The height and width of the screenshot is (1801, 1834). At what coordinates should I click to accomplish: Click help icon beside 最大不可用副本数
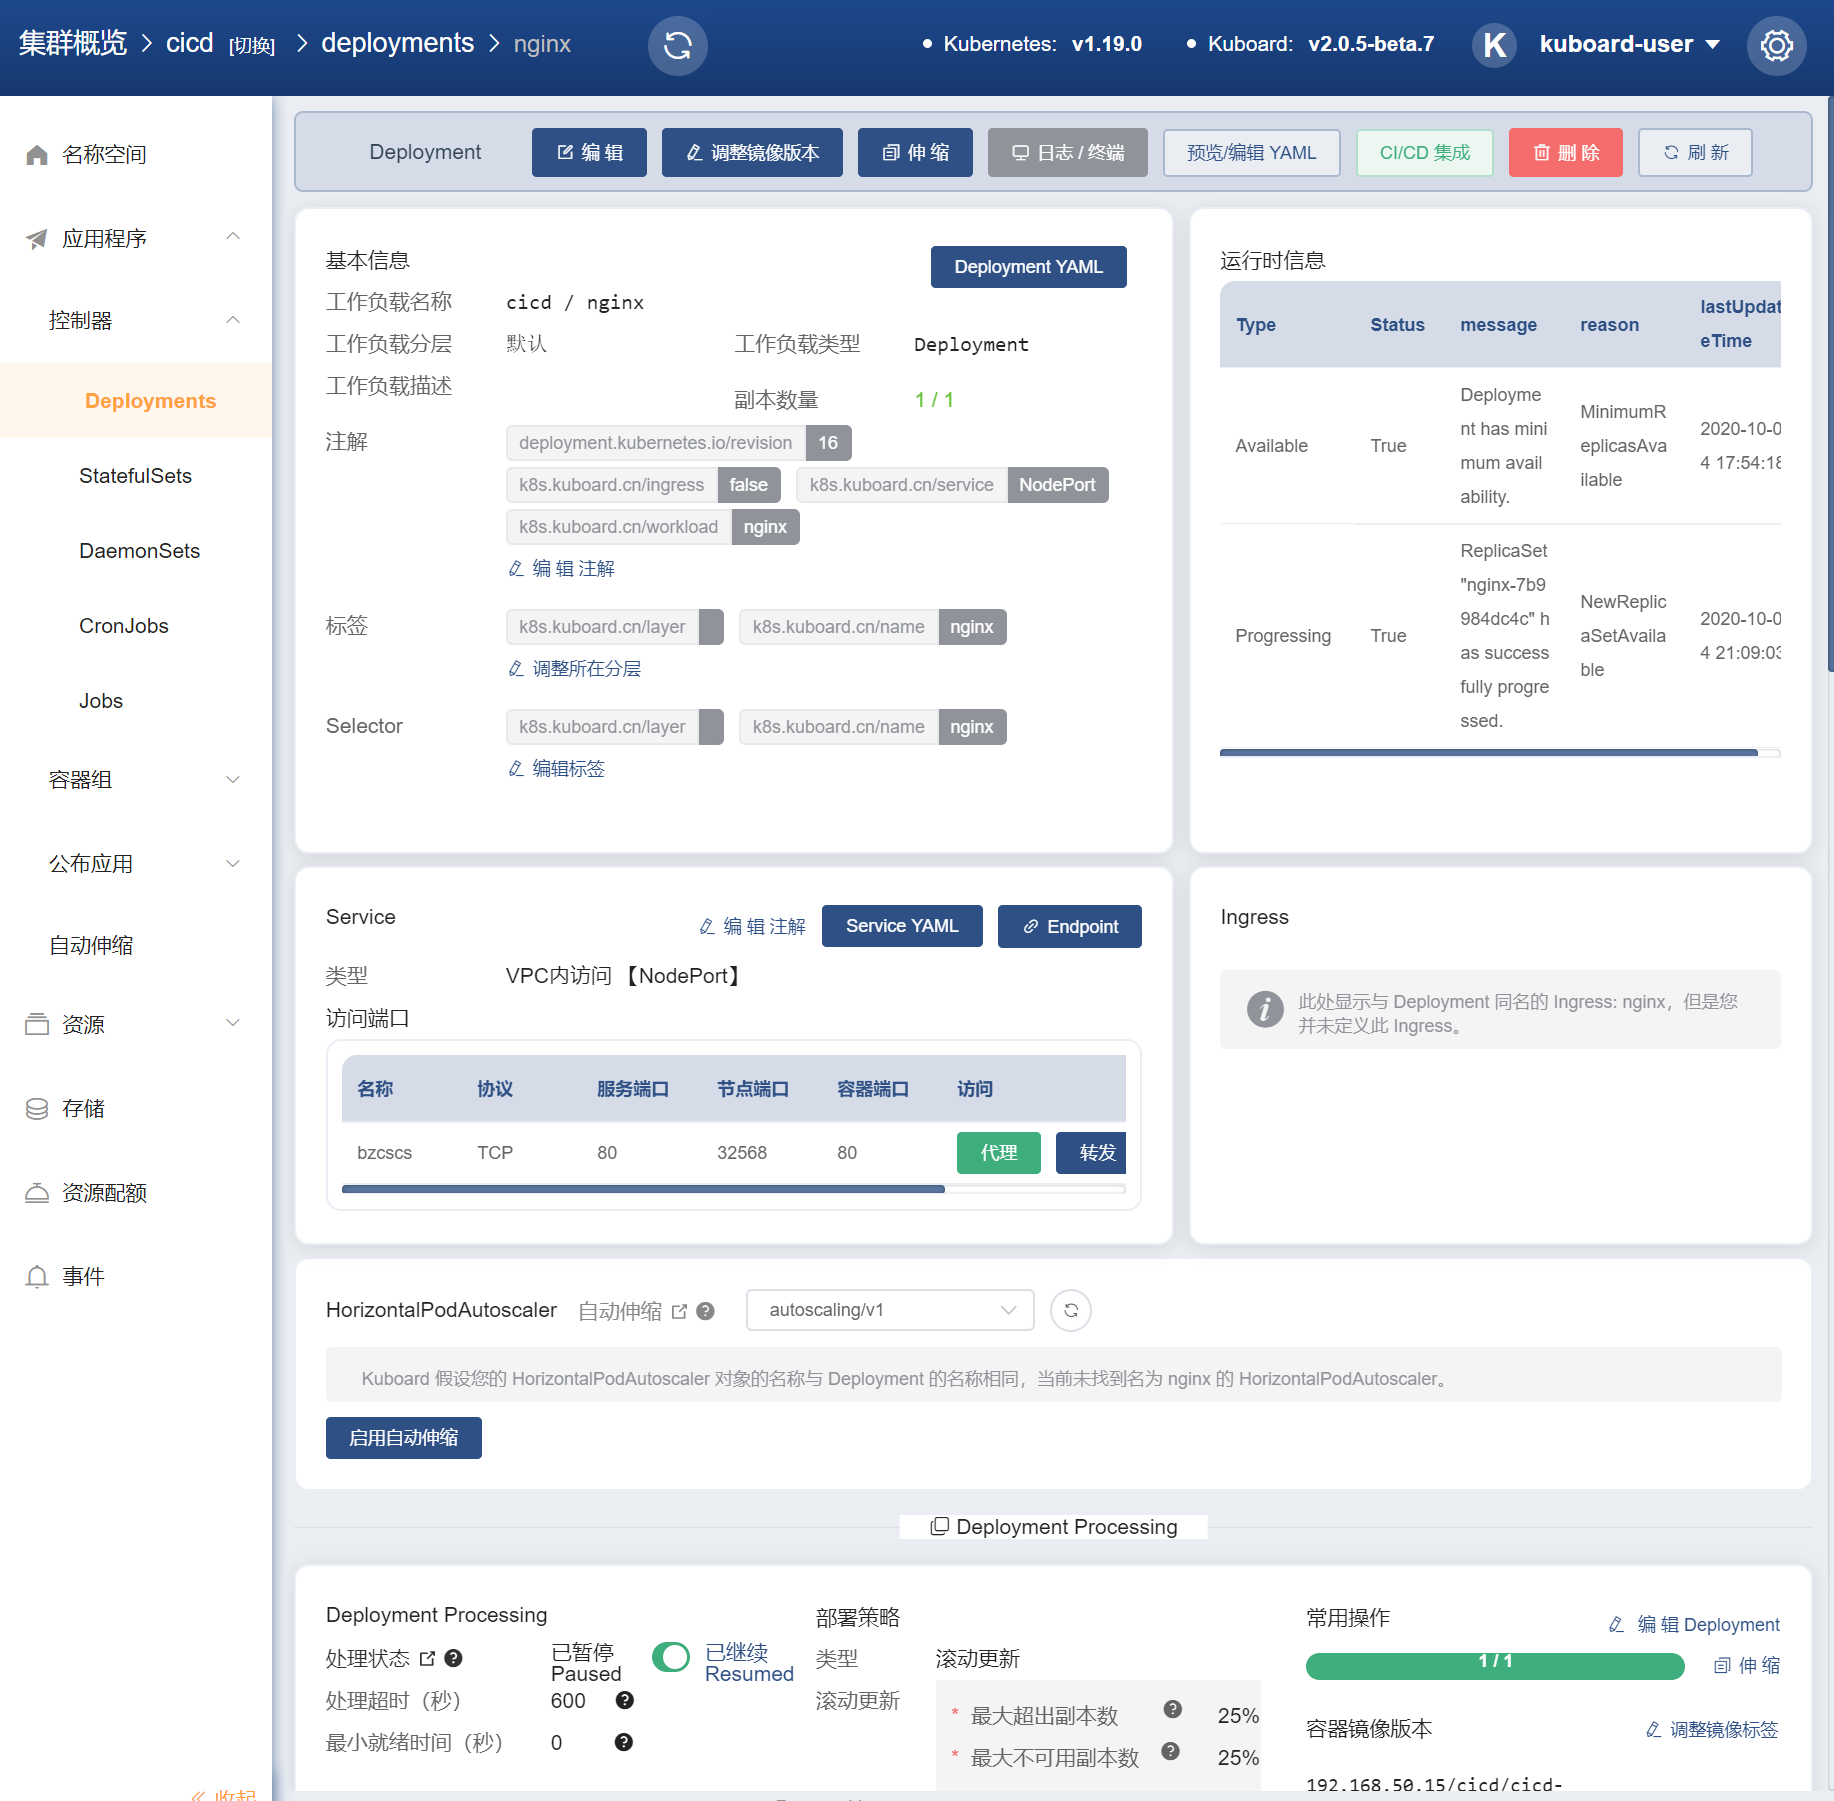[x=1171, y=1751]
